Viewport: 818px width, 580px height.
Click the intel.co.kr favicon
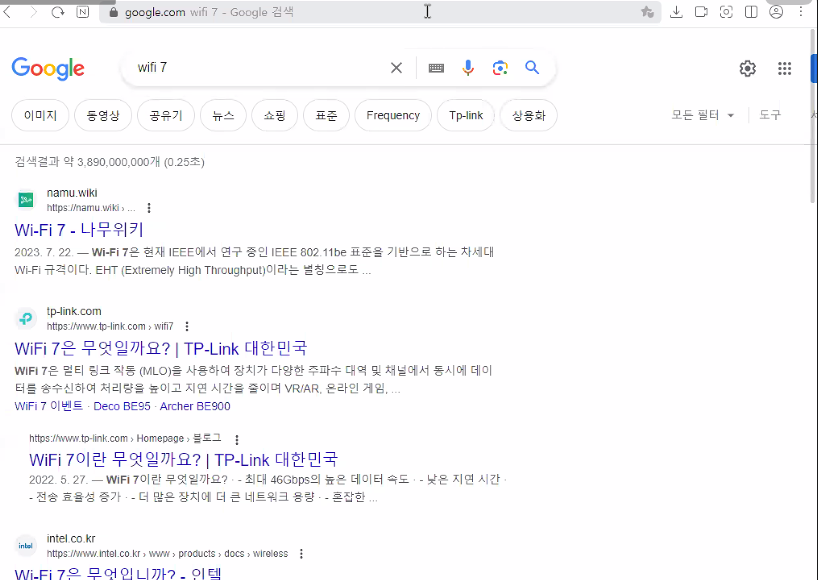[x=26, y=546]
